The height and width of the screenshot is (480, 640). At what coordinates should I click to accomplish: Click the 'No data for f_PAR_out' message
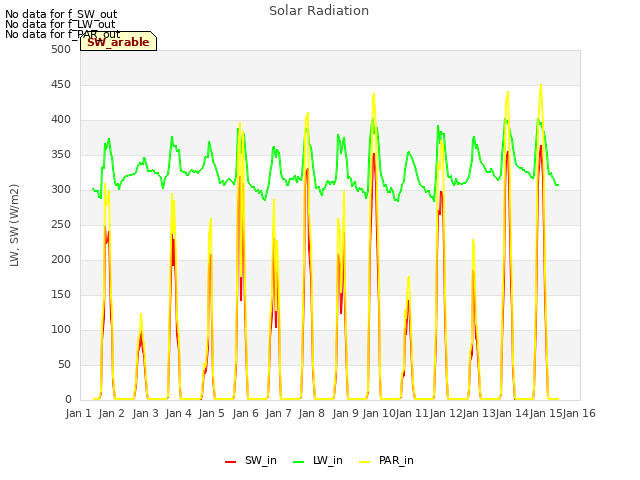click(62, 34)
